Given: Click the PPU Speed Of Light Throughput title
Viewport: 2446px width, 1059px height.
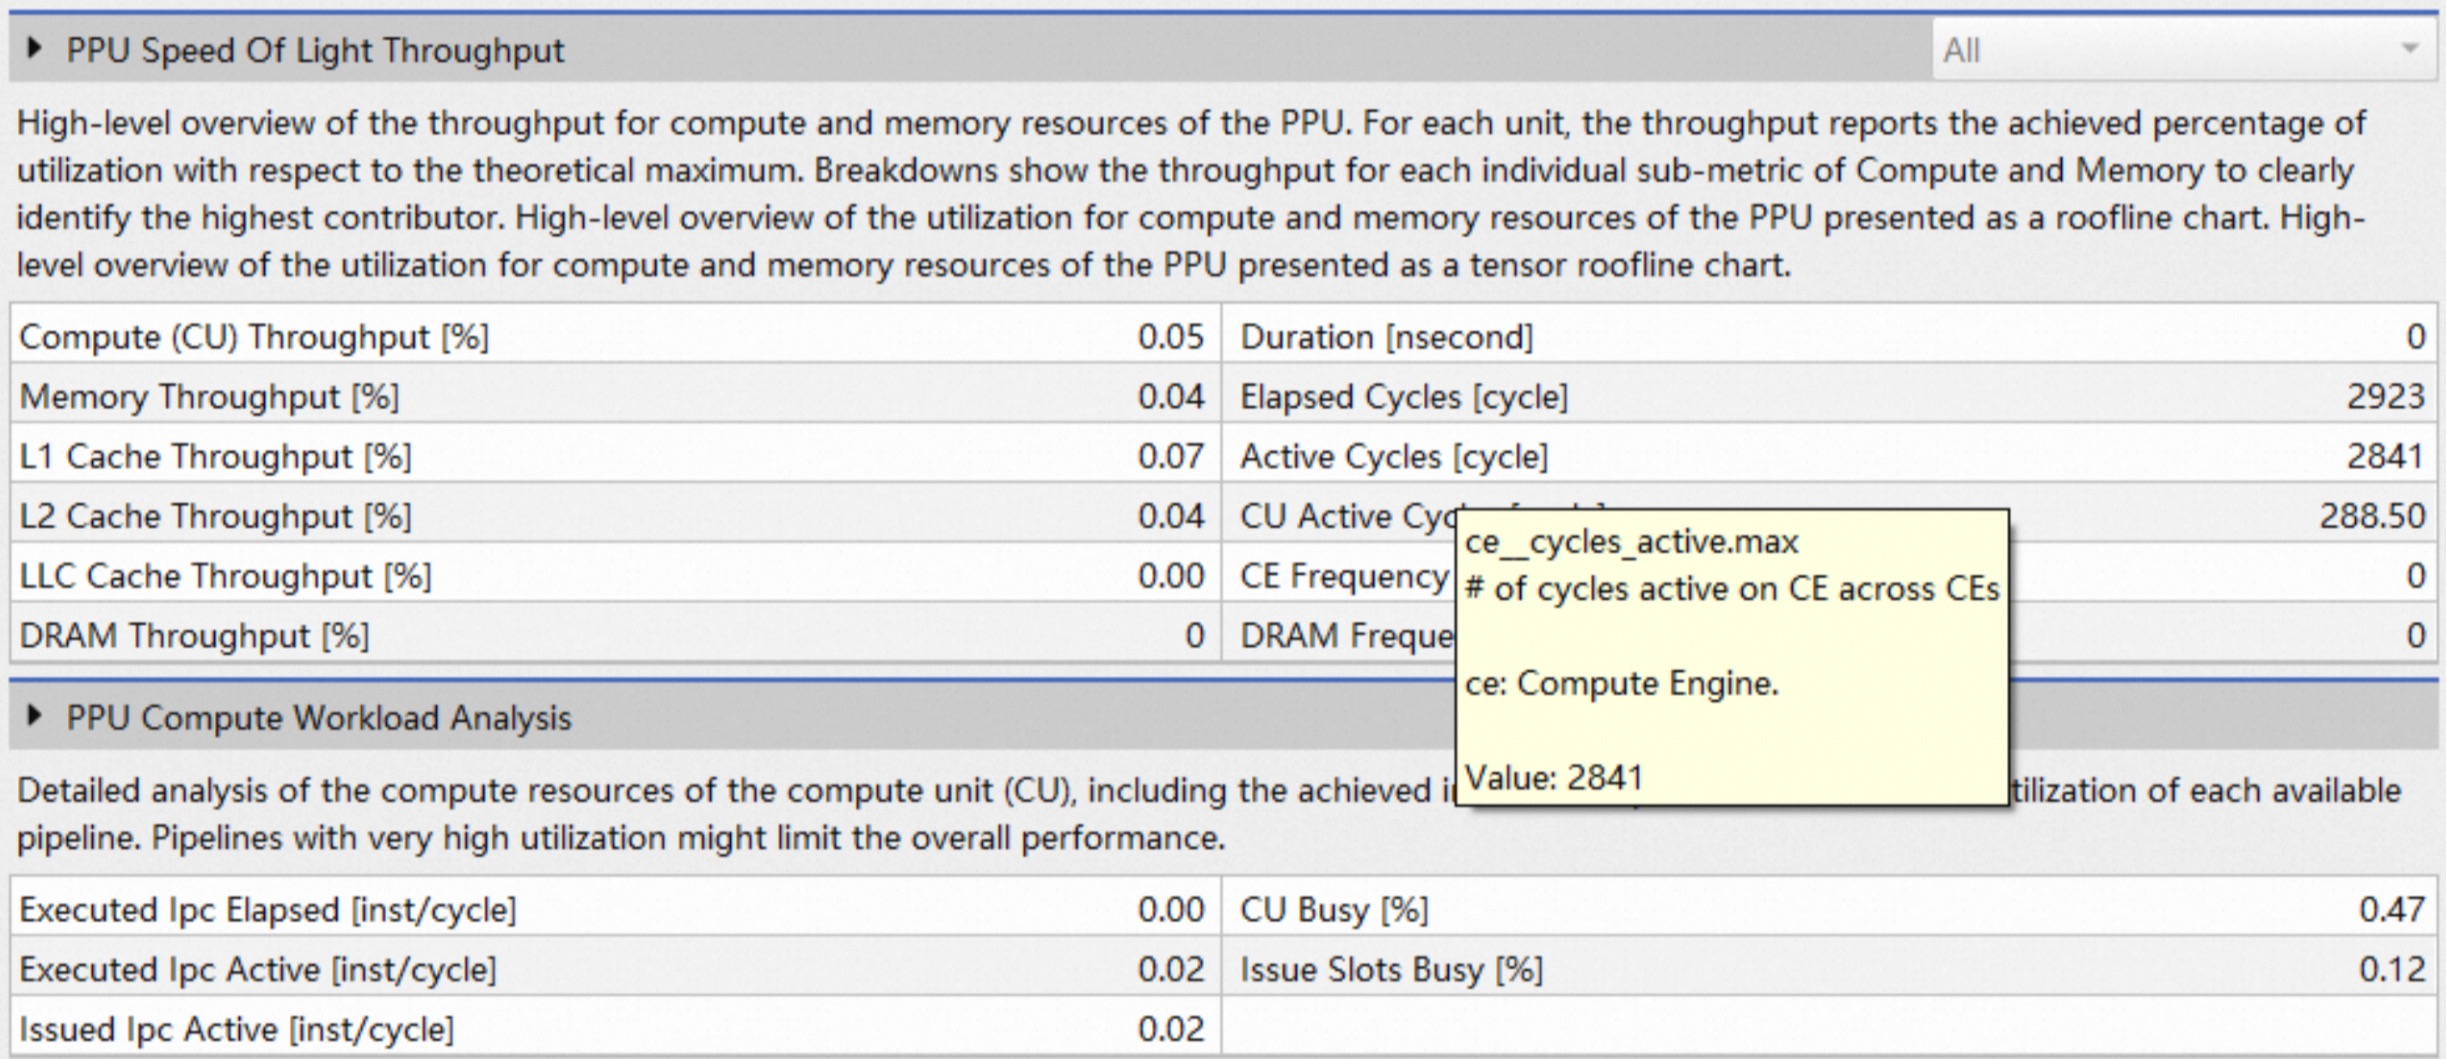Looking at the screenshot, I should click(x=315, y=50).
